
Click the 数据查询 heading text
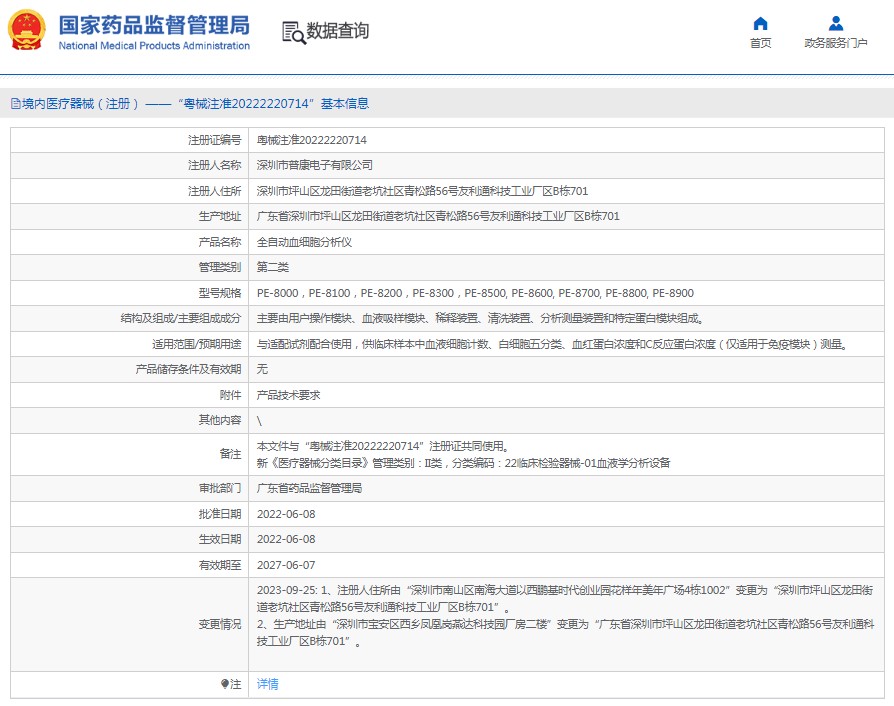click(338, 31)
